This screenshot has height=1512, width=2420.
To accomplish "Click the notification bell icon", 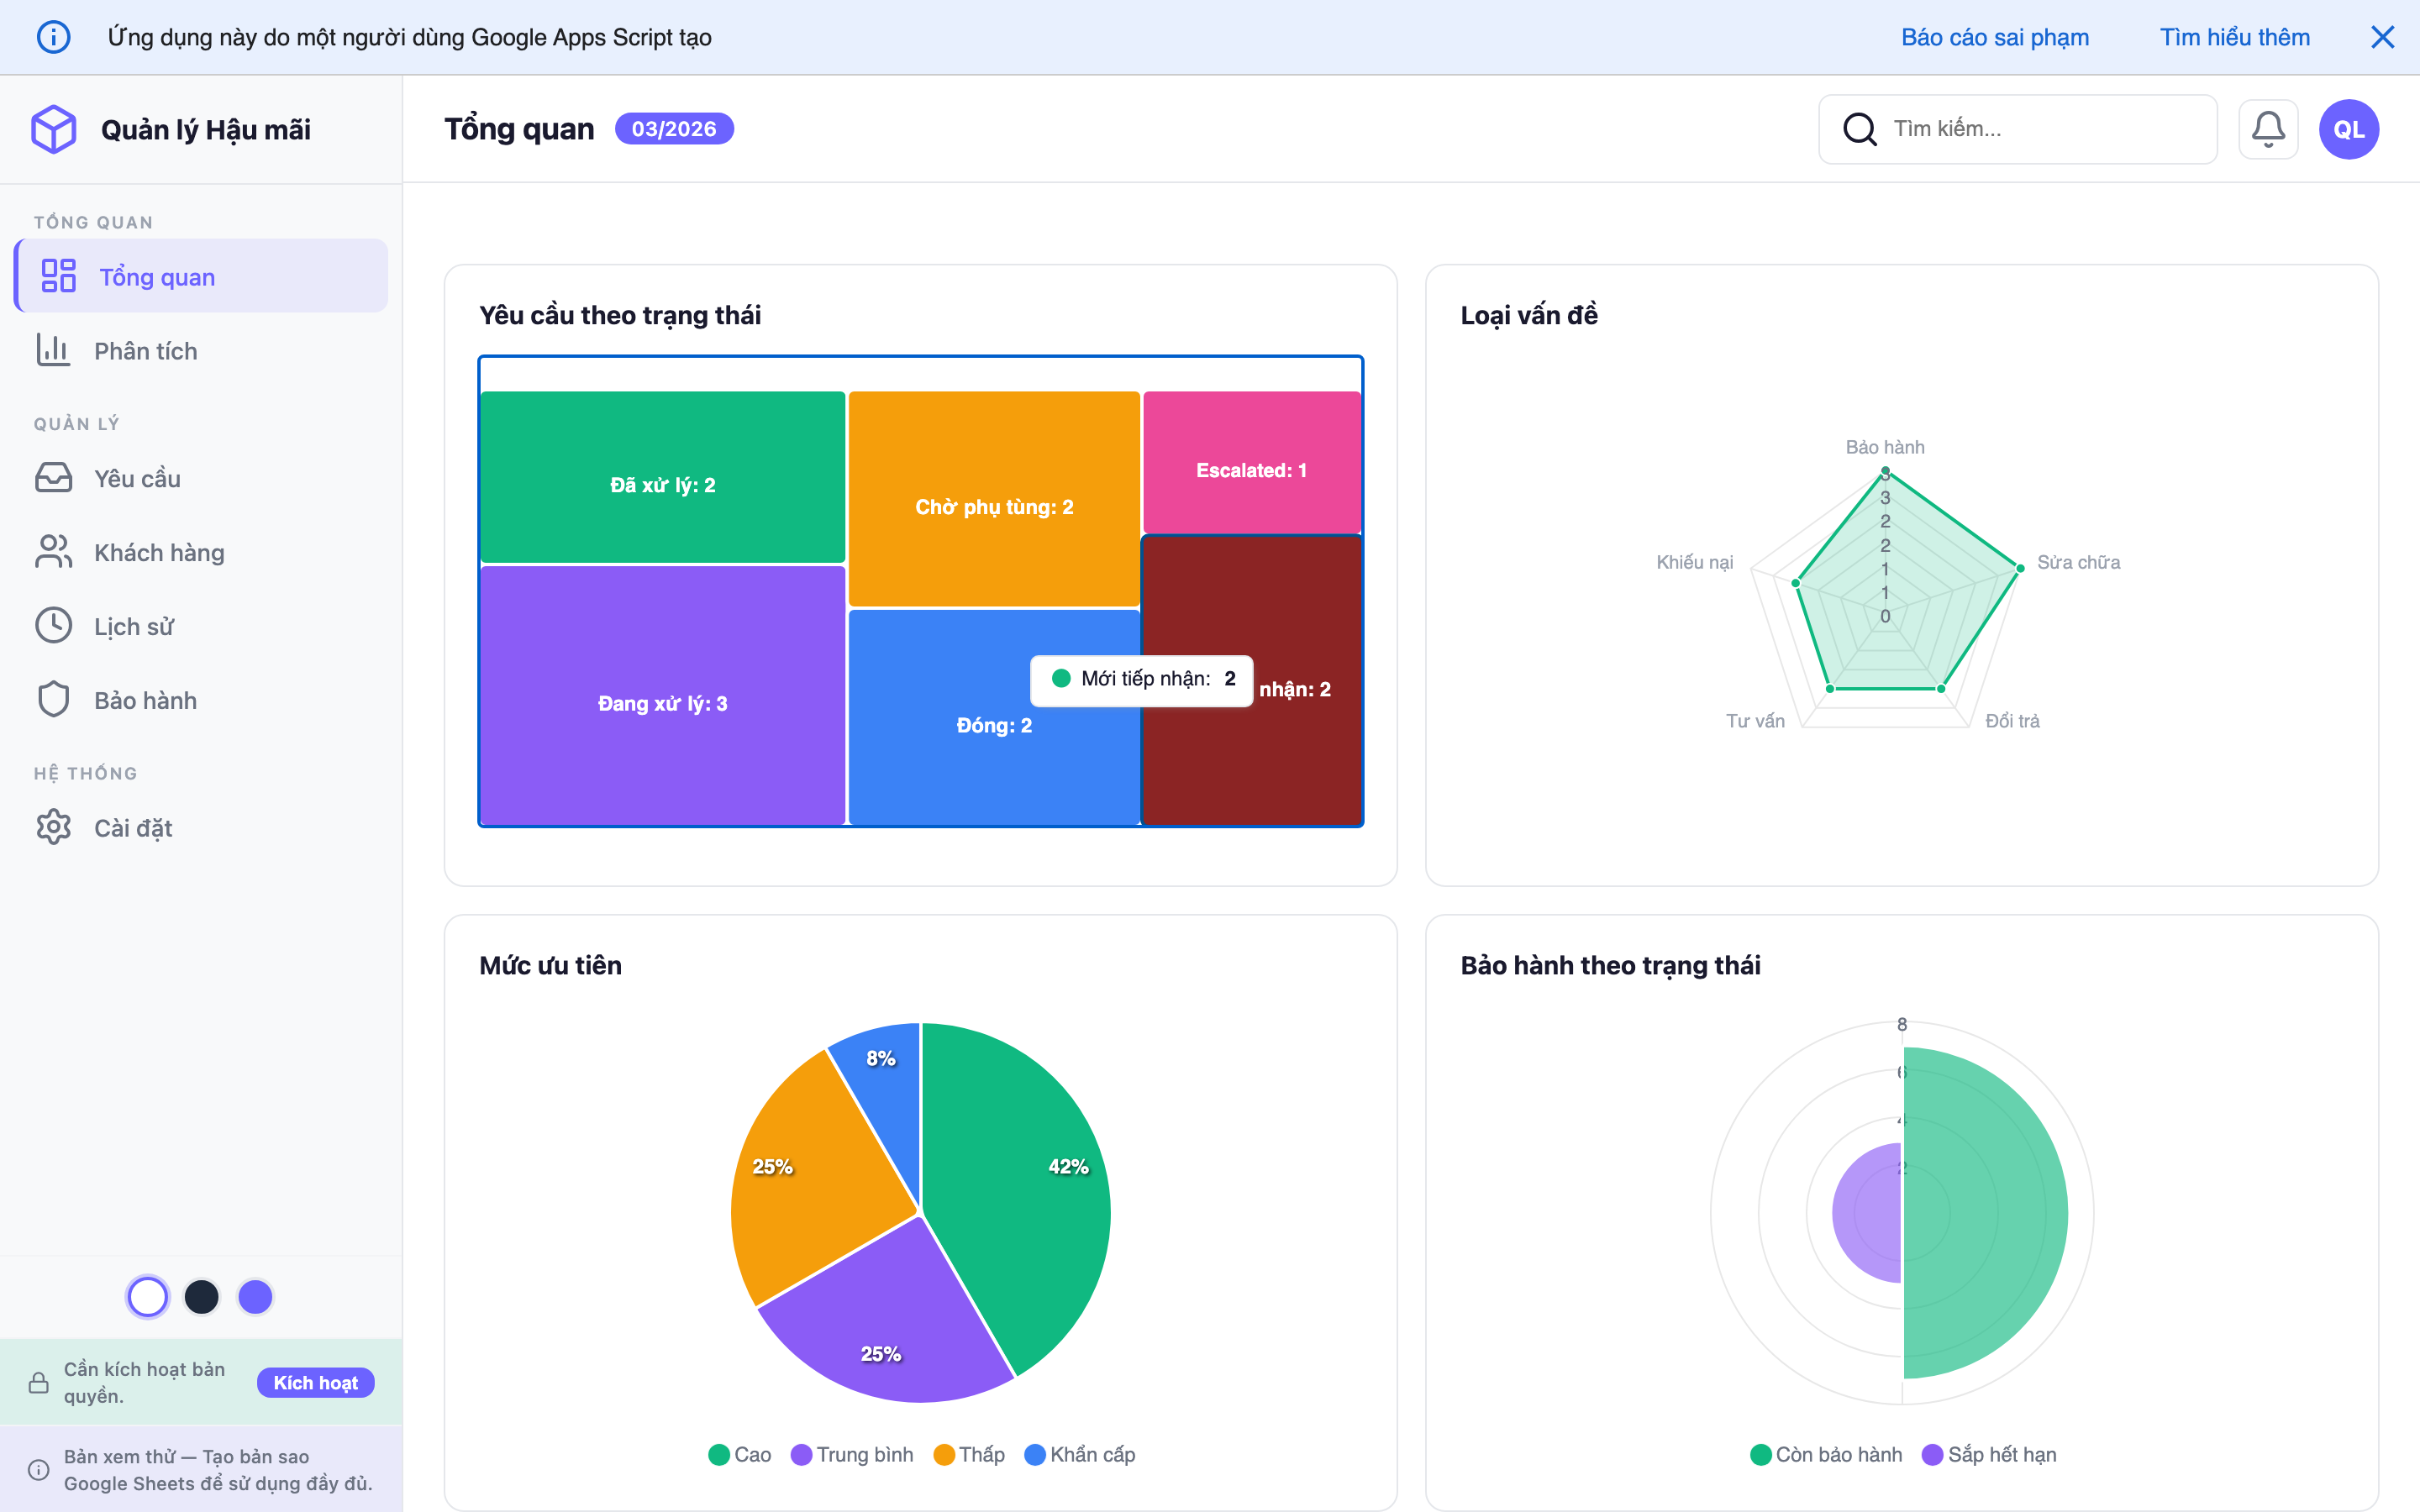I will click(x=2267, y=129).
